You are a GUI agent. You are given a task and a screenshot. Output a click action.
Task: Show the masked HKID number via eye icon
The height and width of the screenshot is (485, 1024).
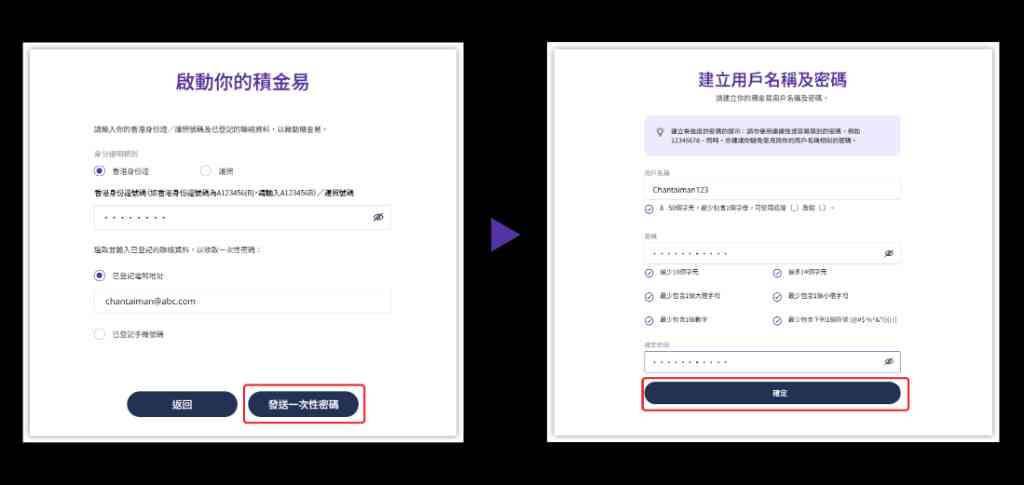click(378, 217)
